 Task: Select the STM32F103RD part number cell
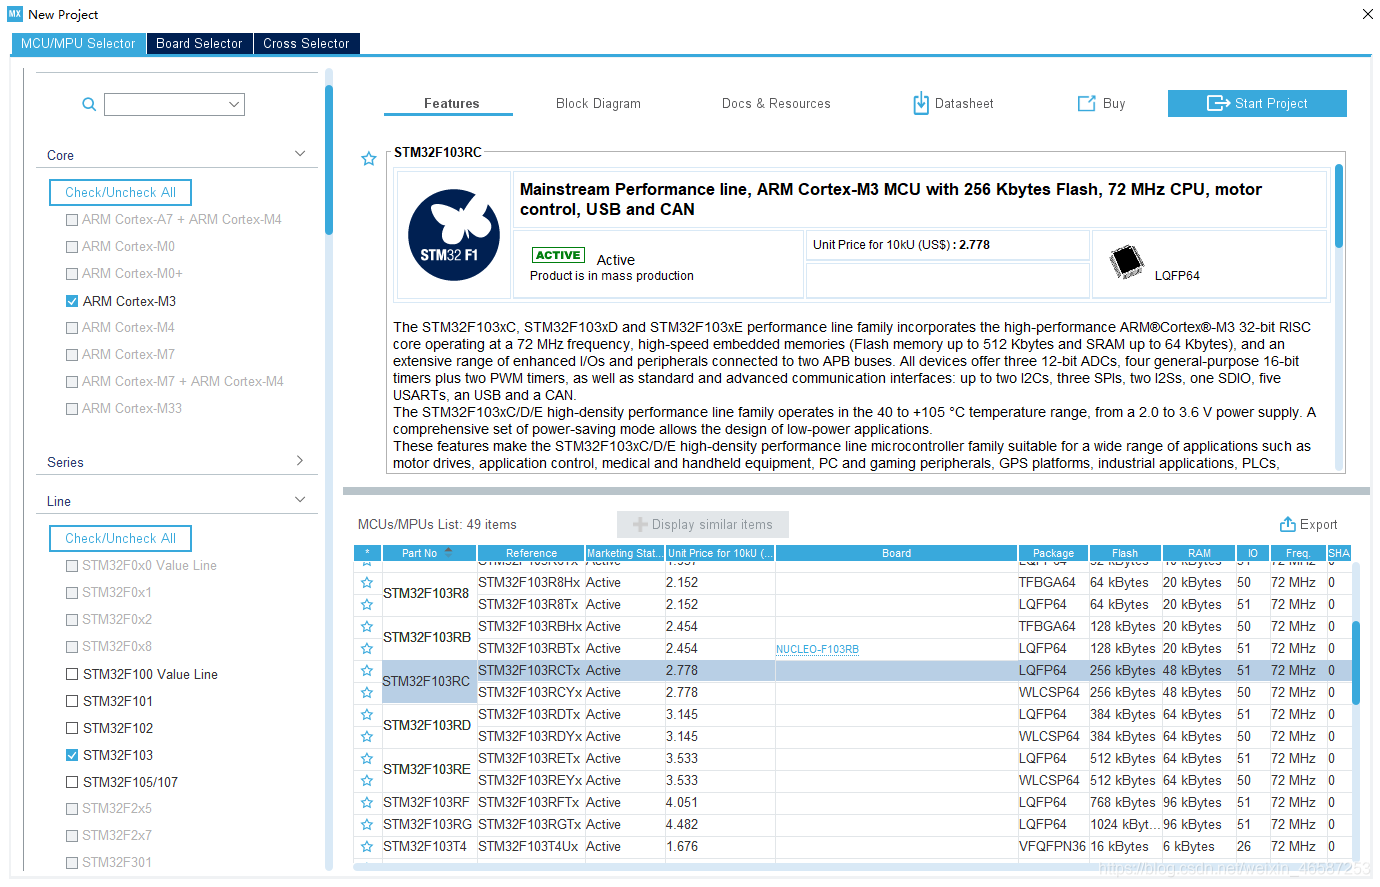click(427, 725)
